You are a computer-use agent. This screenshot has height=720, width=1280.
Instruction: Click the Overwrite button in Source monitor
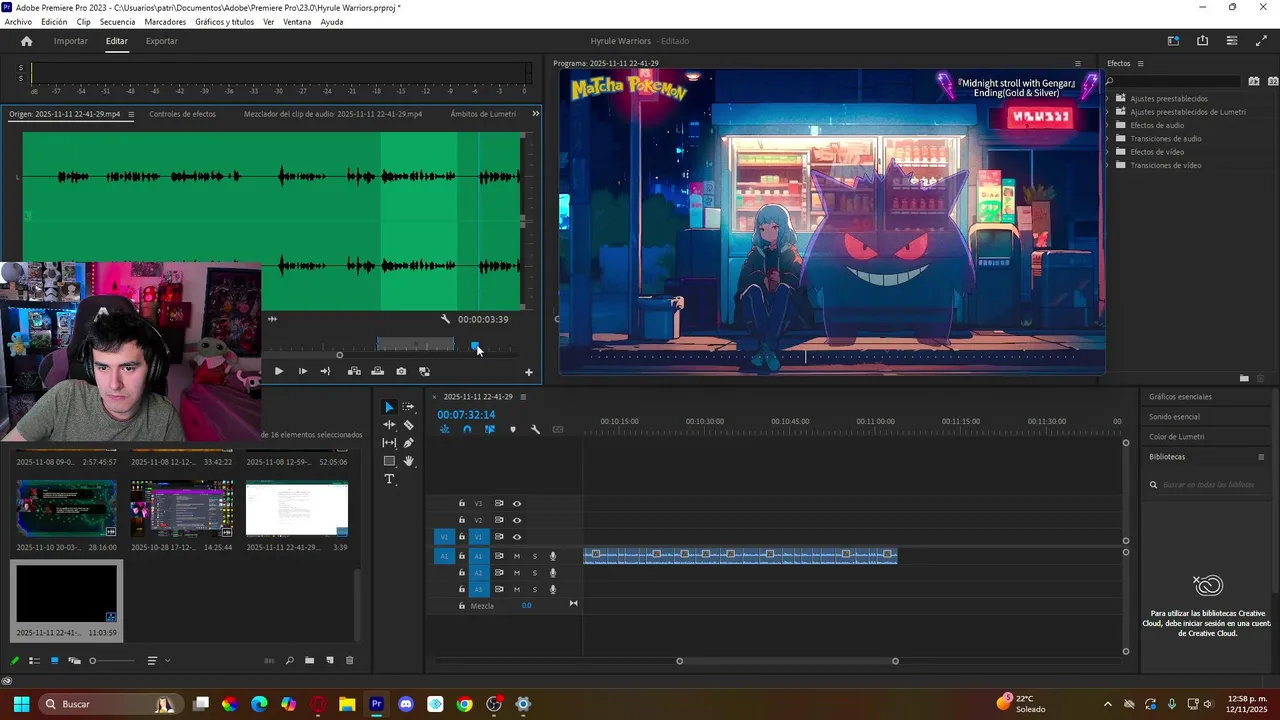click(377, 372)
